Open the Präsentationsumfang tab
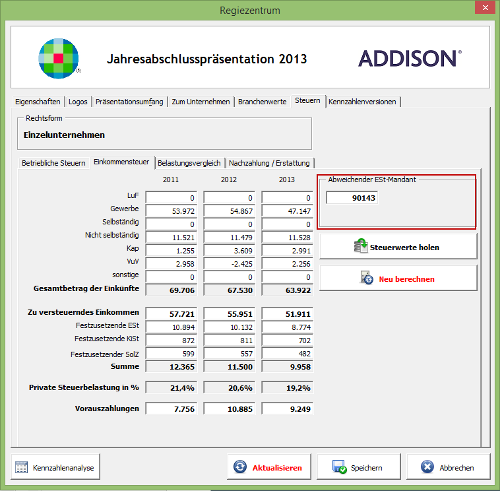The image size is (500, 491). tap(129, 101)
